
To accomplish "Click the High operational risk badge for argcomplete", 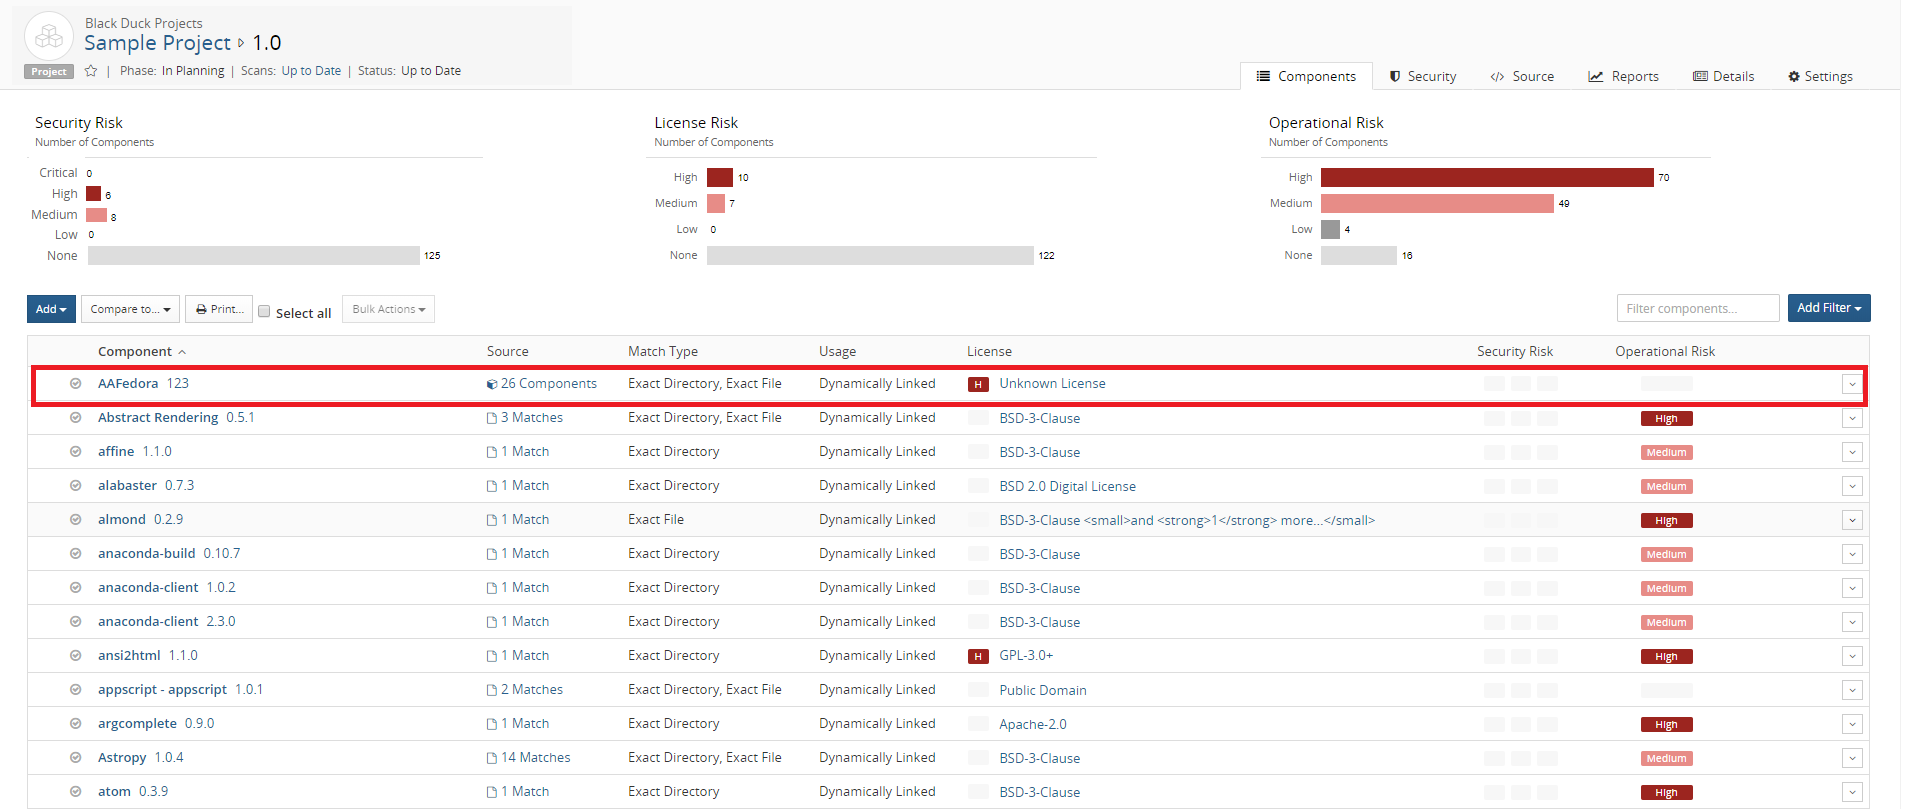I will (1666, 724).
